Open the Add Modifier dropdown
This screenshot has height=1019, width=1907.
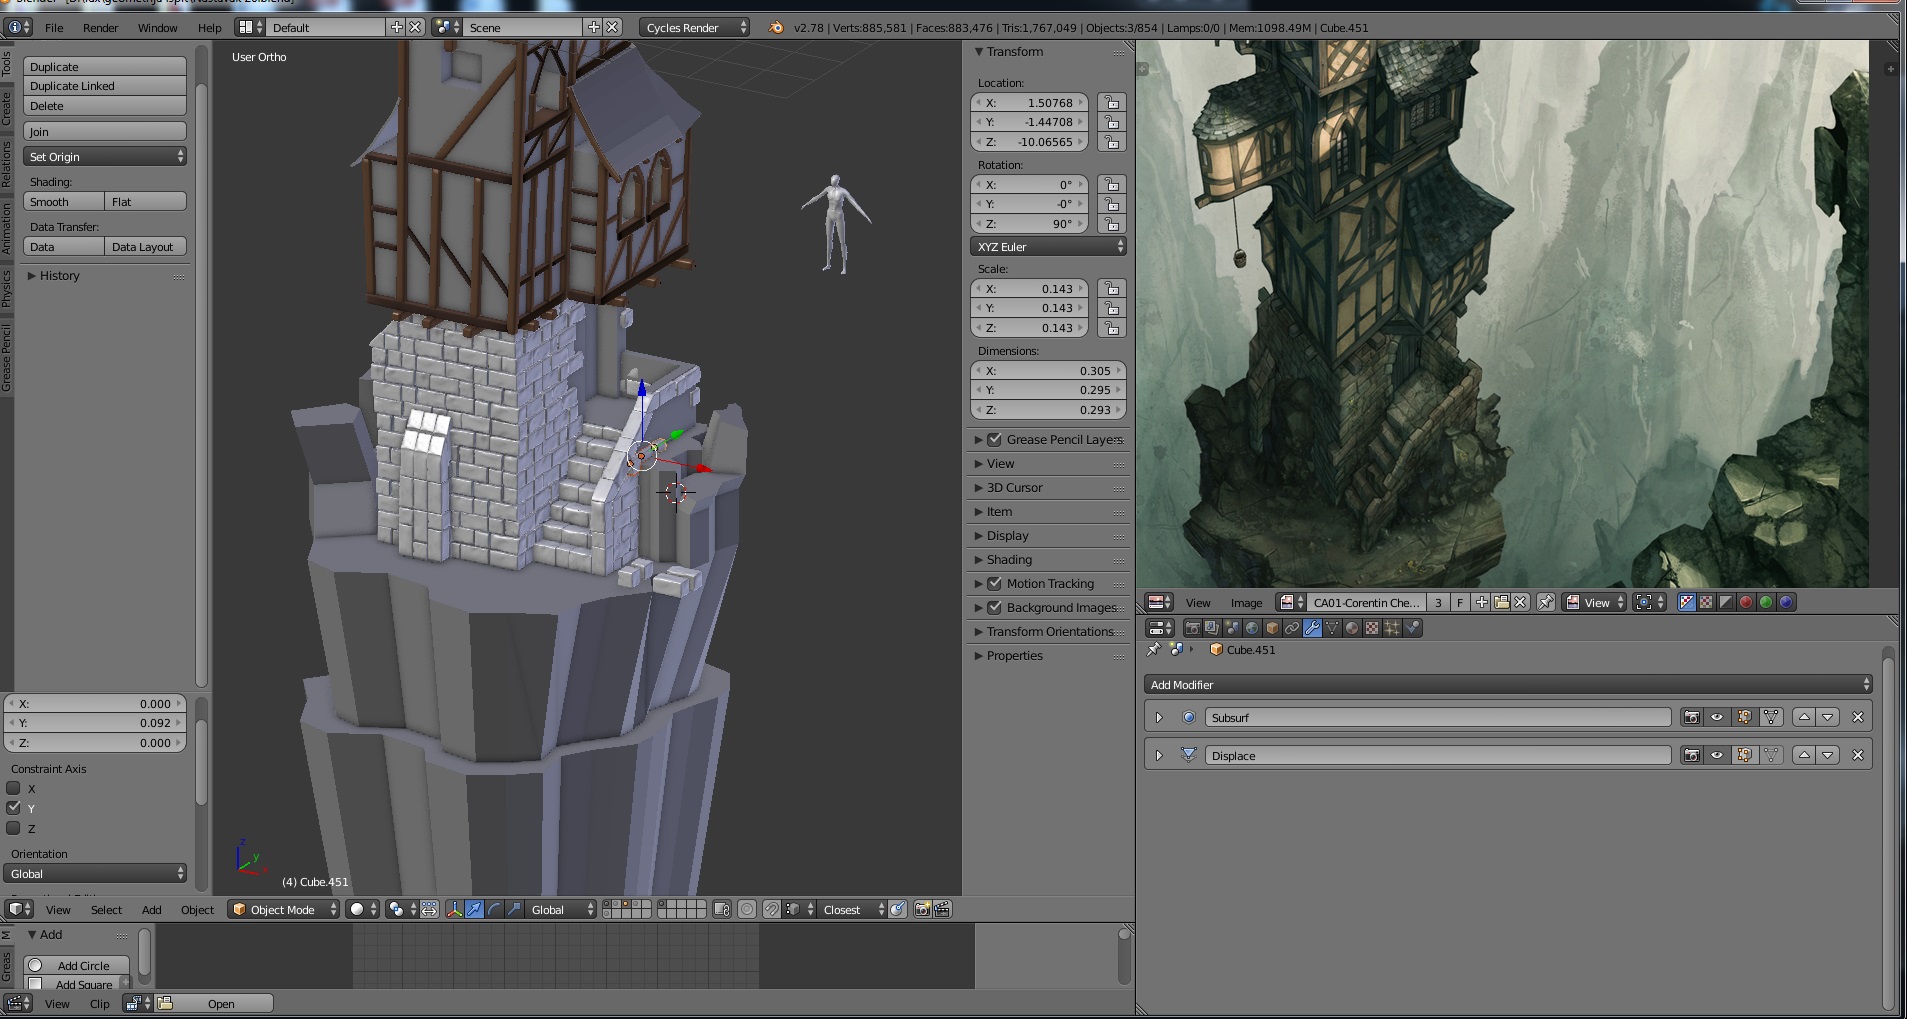tap(1507, 684)
